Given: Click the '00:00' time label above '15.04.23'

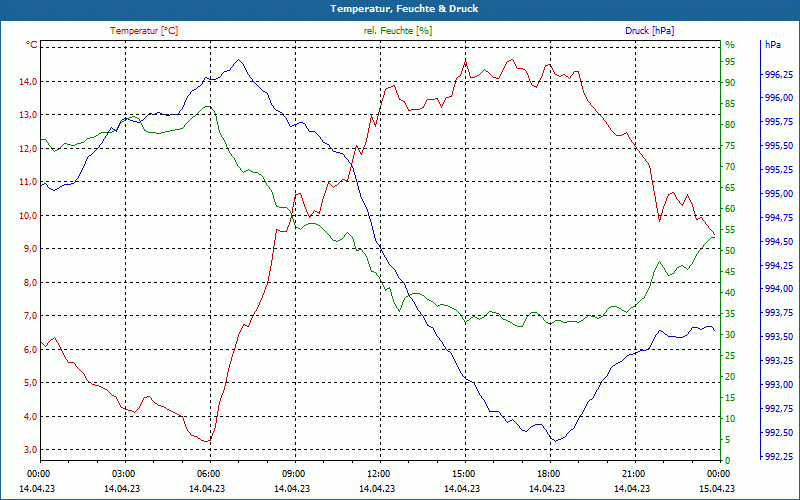Looking at the screenshot, I should [718, 473].
